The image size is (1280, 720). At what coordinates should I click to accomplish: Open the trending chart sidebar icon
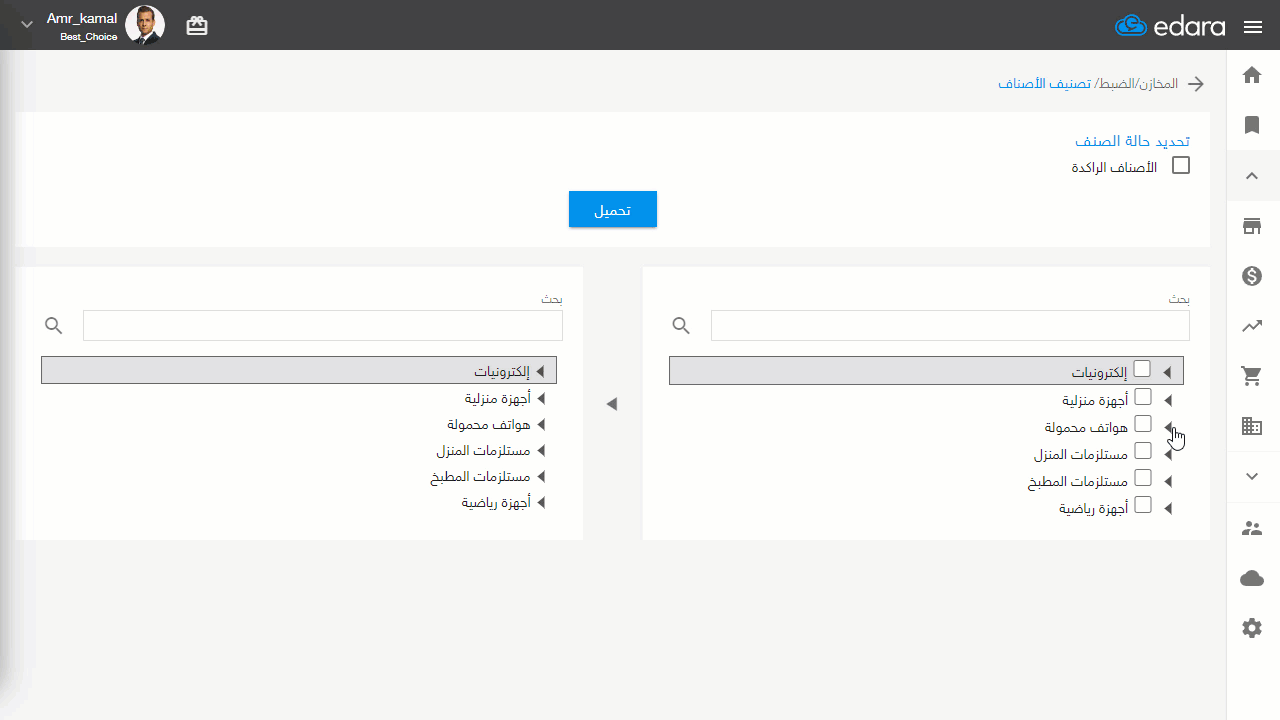click(1252, 325)
